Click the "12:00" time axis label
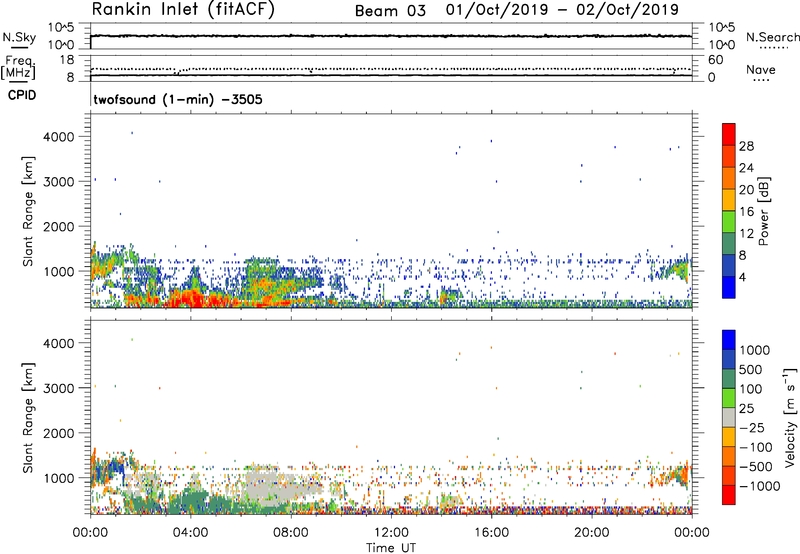The image size is (800, 554). [x=391, y=533]
